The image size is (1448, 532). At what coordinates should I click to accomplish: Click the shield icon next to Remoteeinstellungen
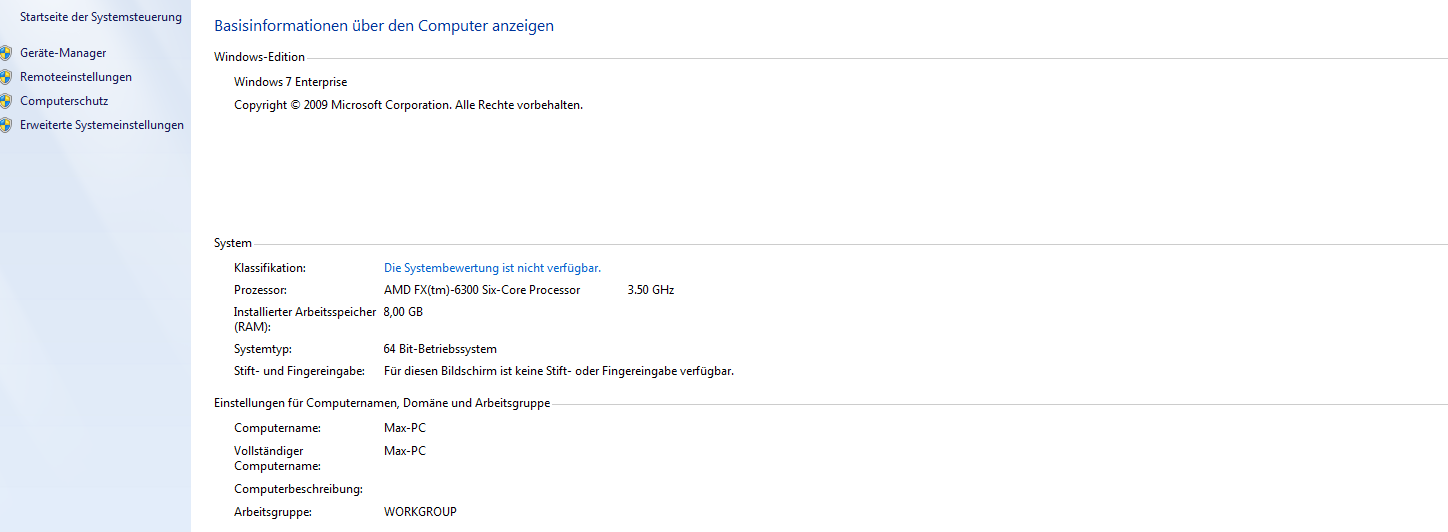(x=5, y=77)
